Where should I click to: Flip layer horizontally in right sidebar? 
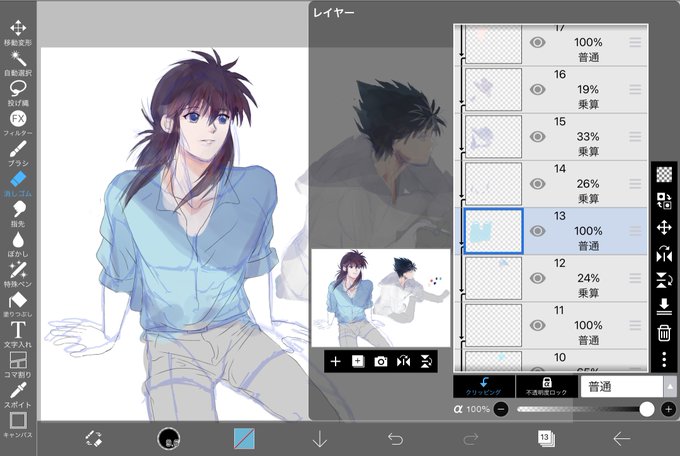[664, 254]
